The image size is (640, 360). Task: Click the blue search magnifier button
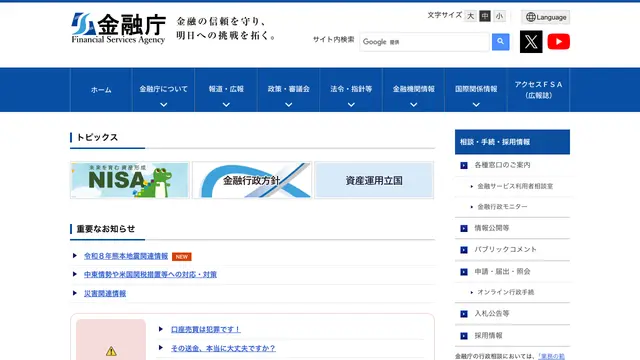point(500,42)
